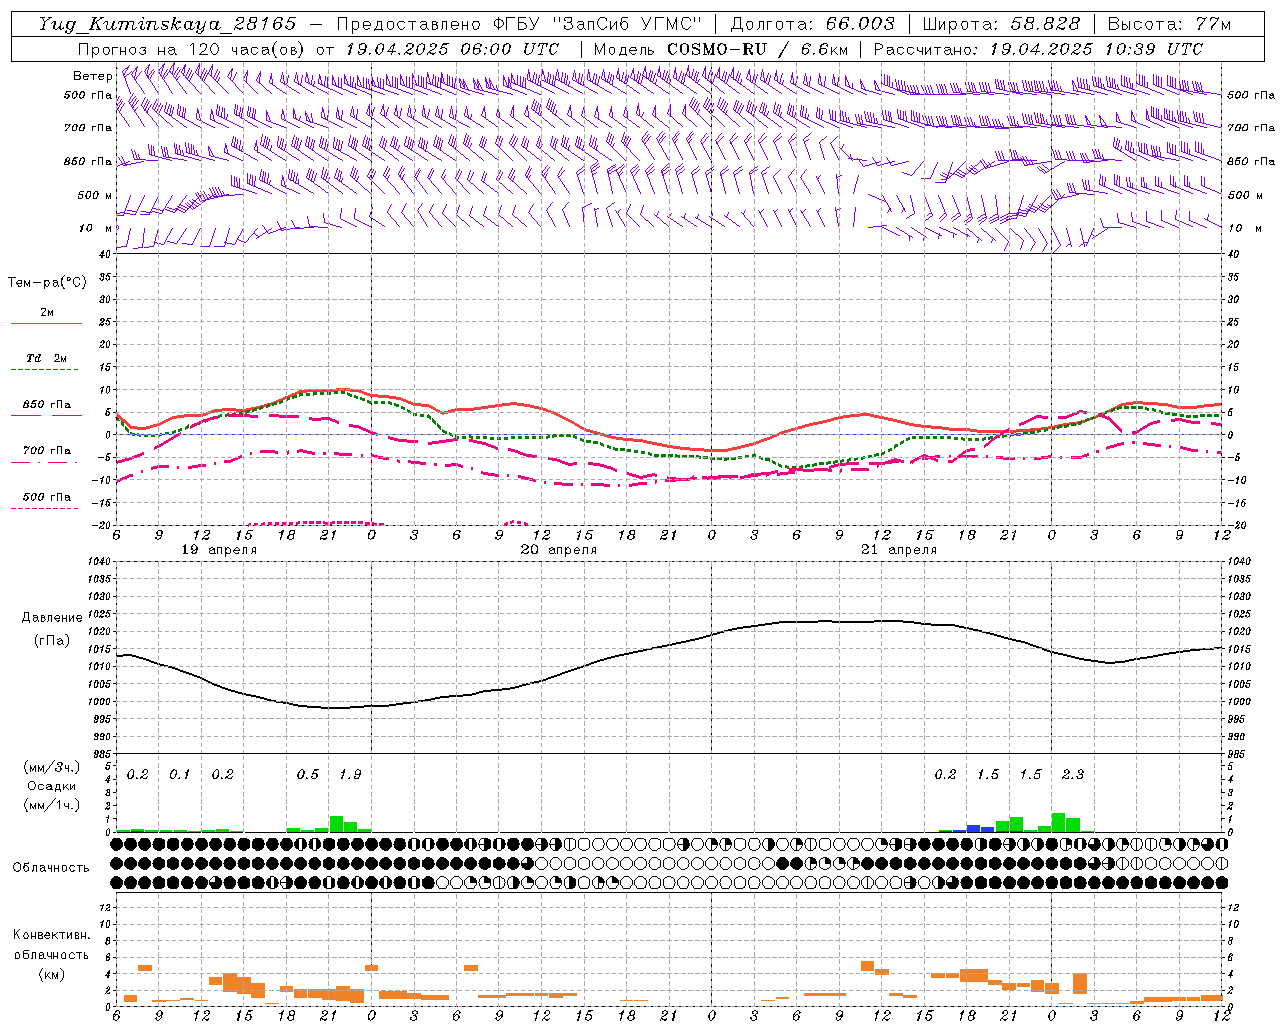1280x1024 pixels.
Task: Select the '0.1' precipitation total value
Action: 180,775
